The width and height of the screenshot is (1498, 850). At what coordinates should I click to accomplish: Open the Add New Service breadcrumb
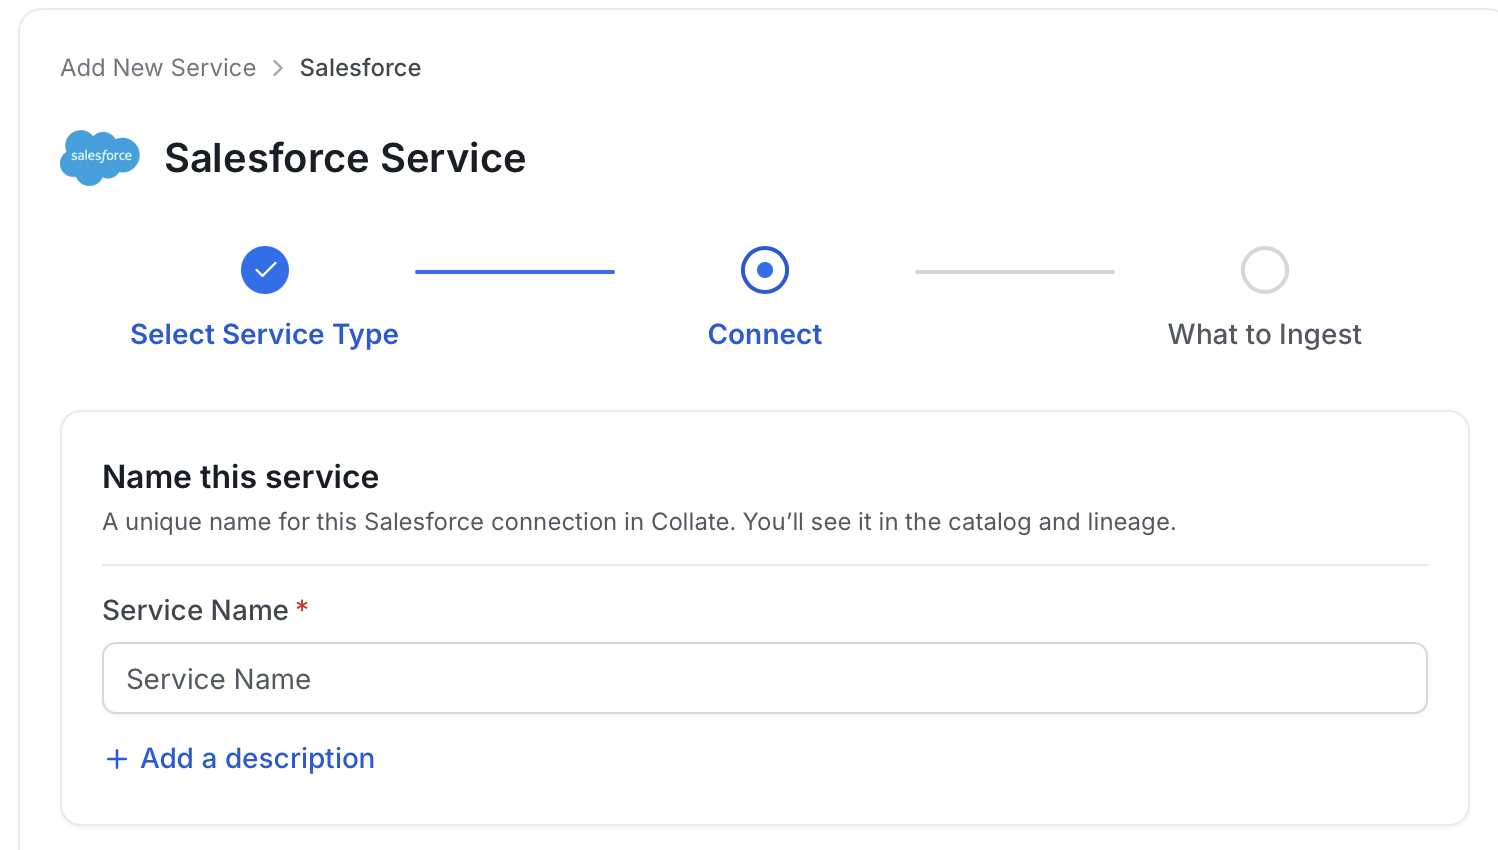[x=158, y=68]
